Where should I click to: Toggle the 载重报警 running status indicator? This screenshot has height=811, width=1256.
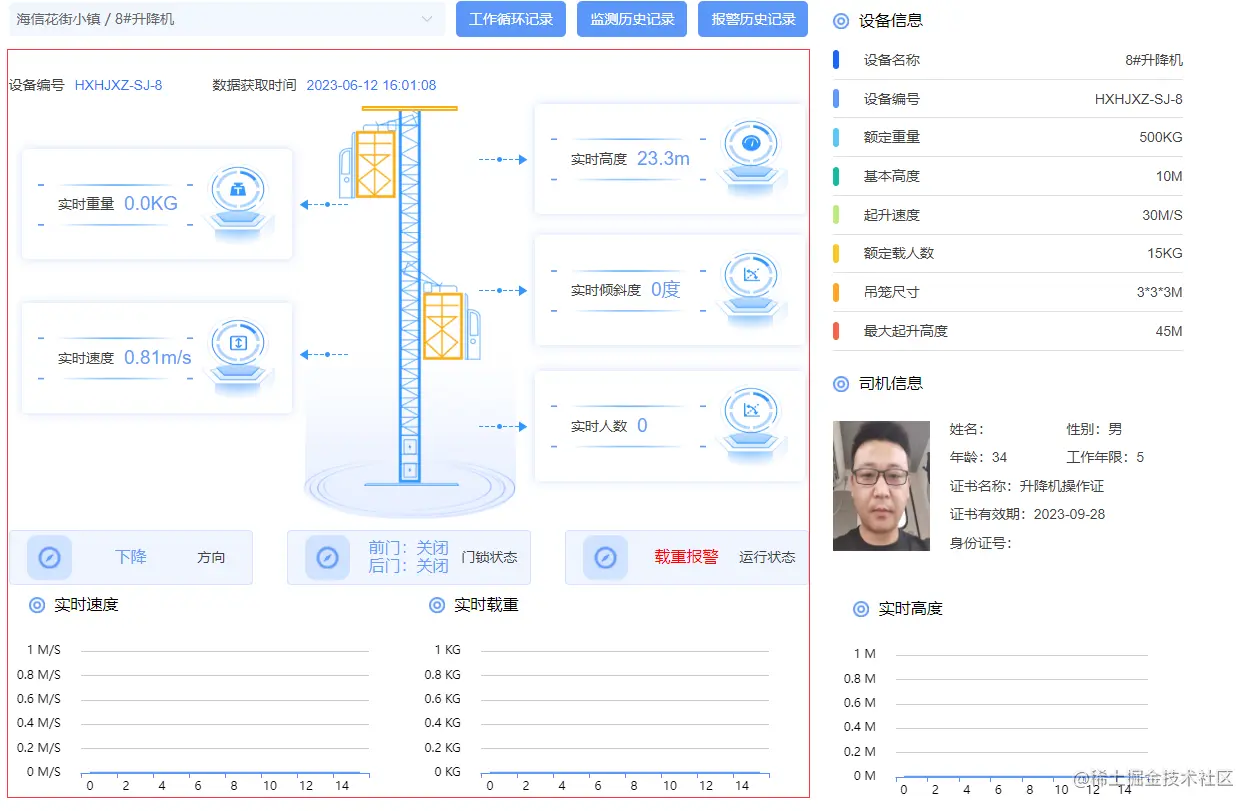point(604,557)
